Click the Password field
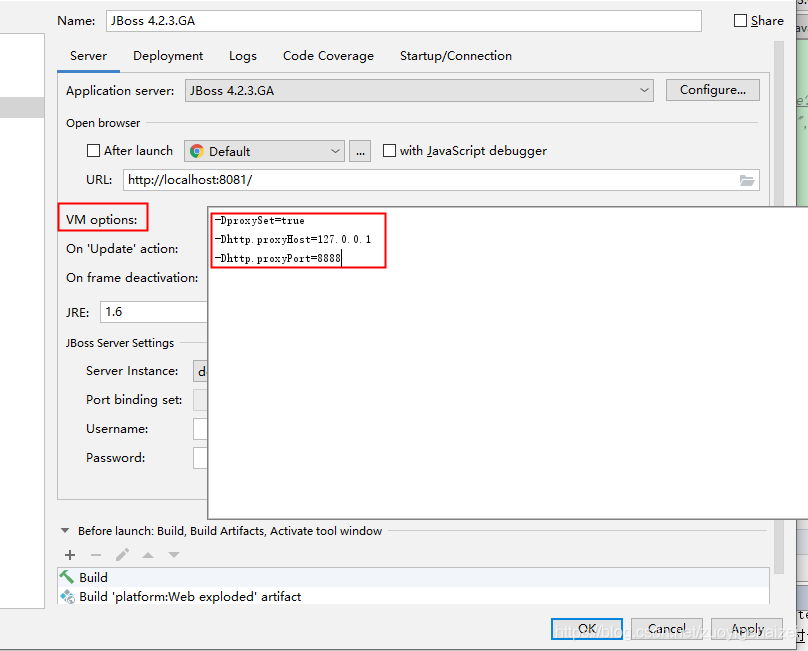Image resolution: width=808 pixels, height=651 pixels. tap(200, 458)
